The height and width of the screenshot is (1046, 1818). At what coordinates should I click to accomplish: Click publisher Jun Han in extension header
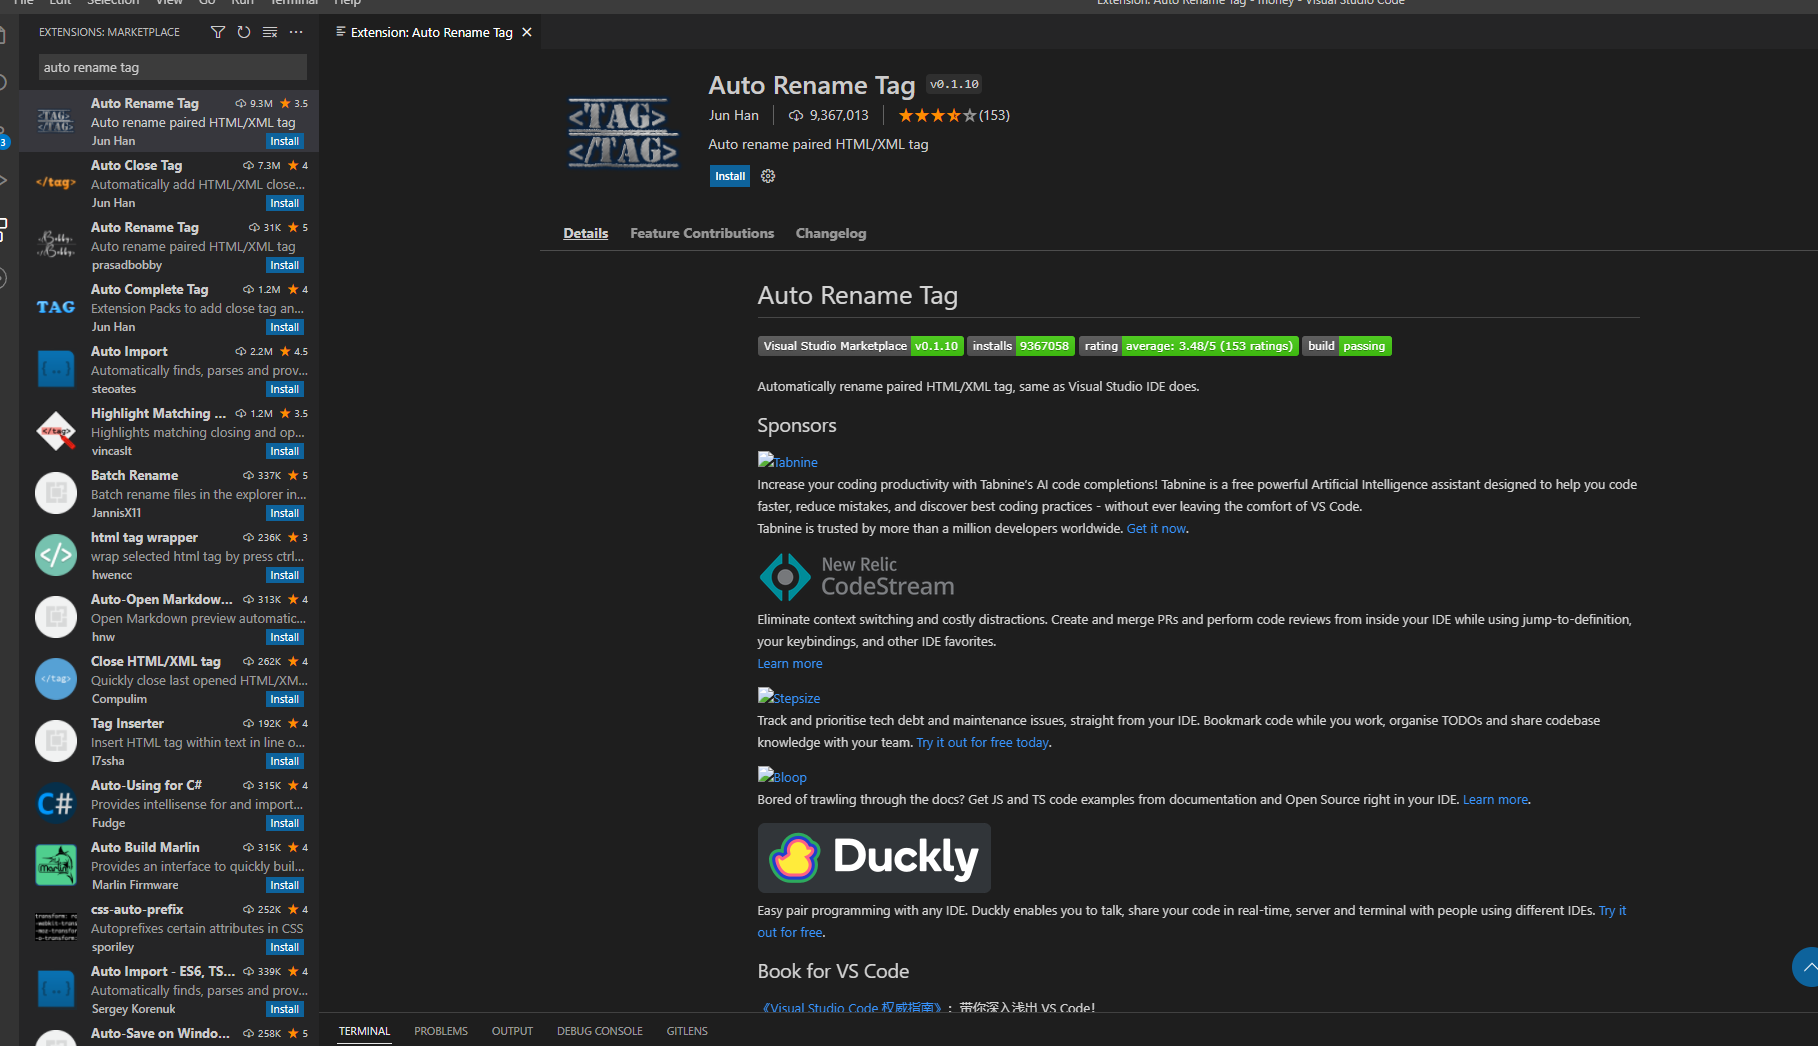[734, 115]
